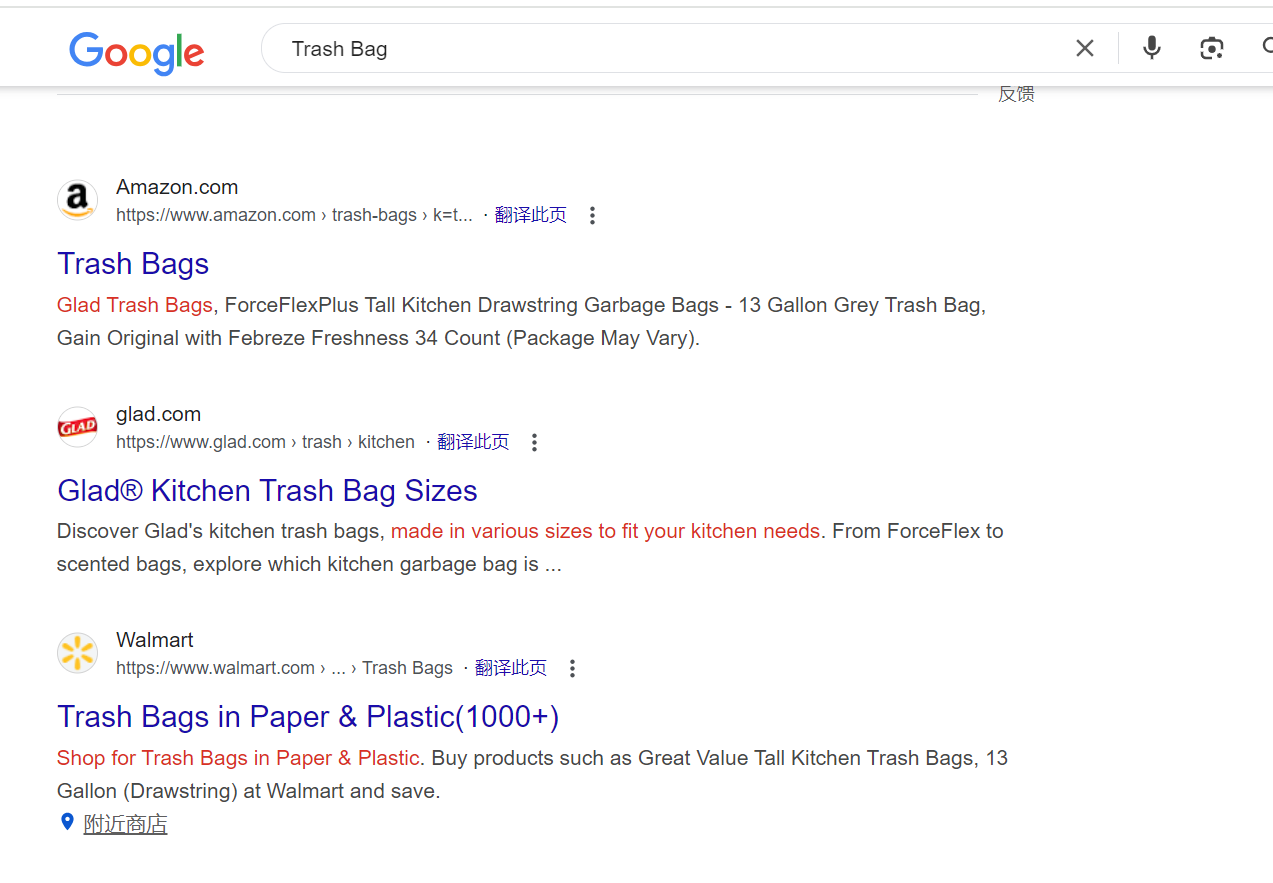Start voice search with microphone icon
1273x883 pixels.
(1152, 48)
